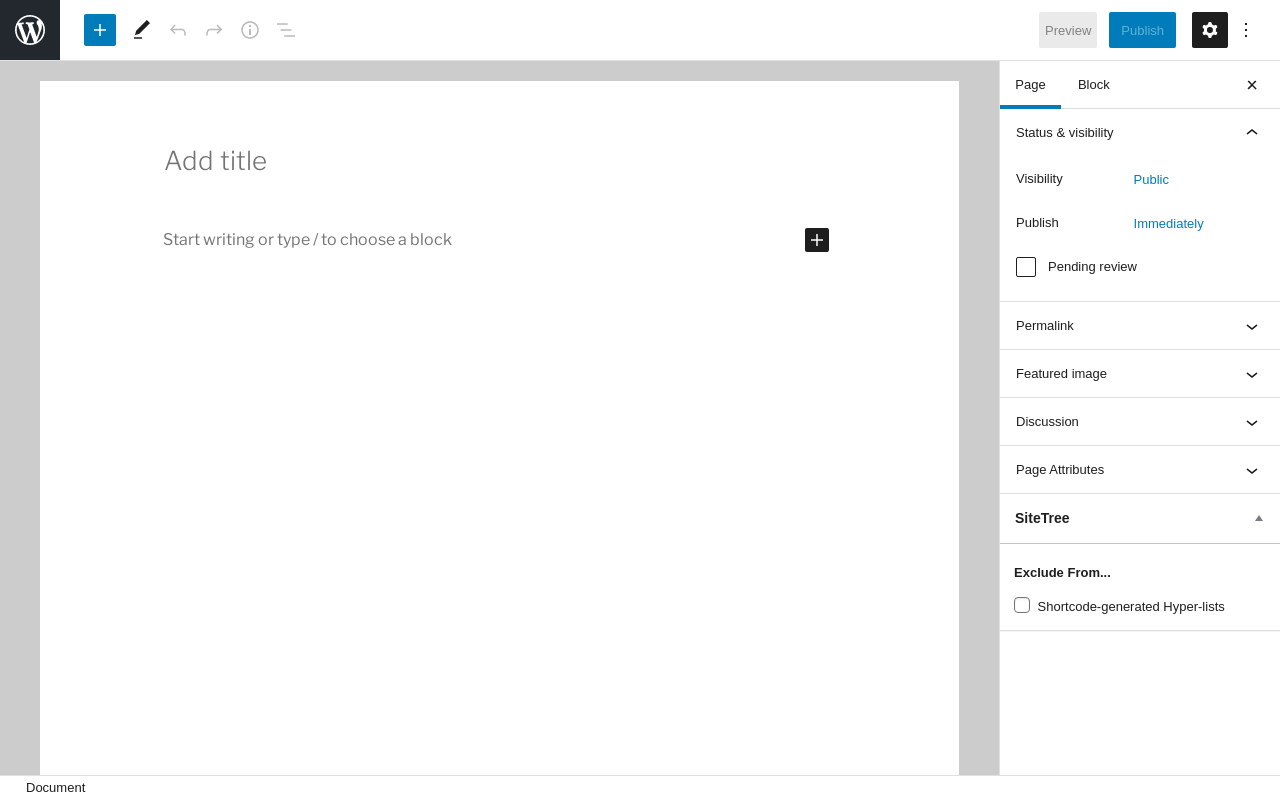This screenshot has height=800, width=1280.
Task: Close the settings sidebar panel
Action: [x=1252, y=85]
